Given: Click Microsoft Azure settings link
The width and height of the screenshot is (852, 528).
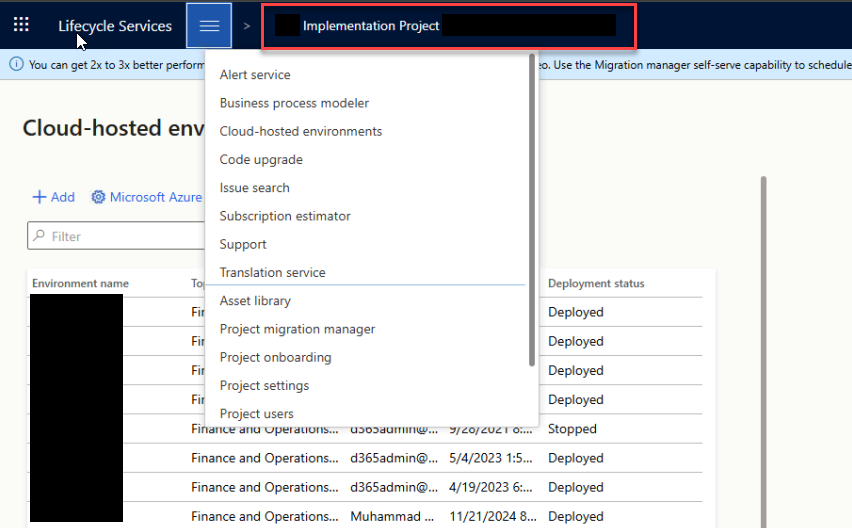Looking at the screenshot, I should click(x=147, y=197).
